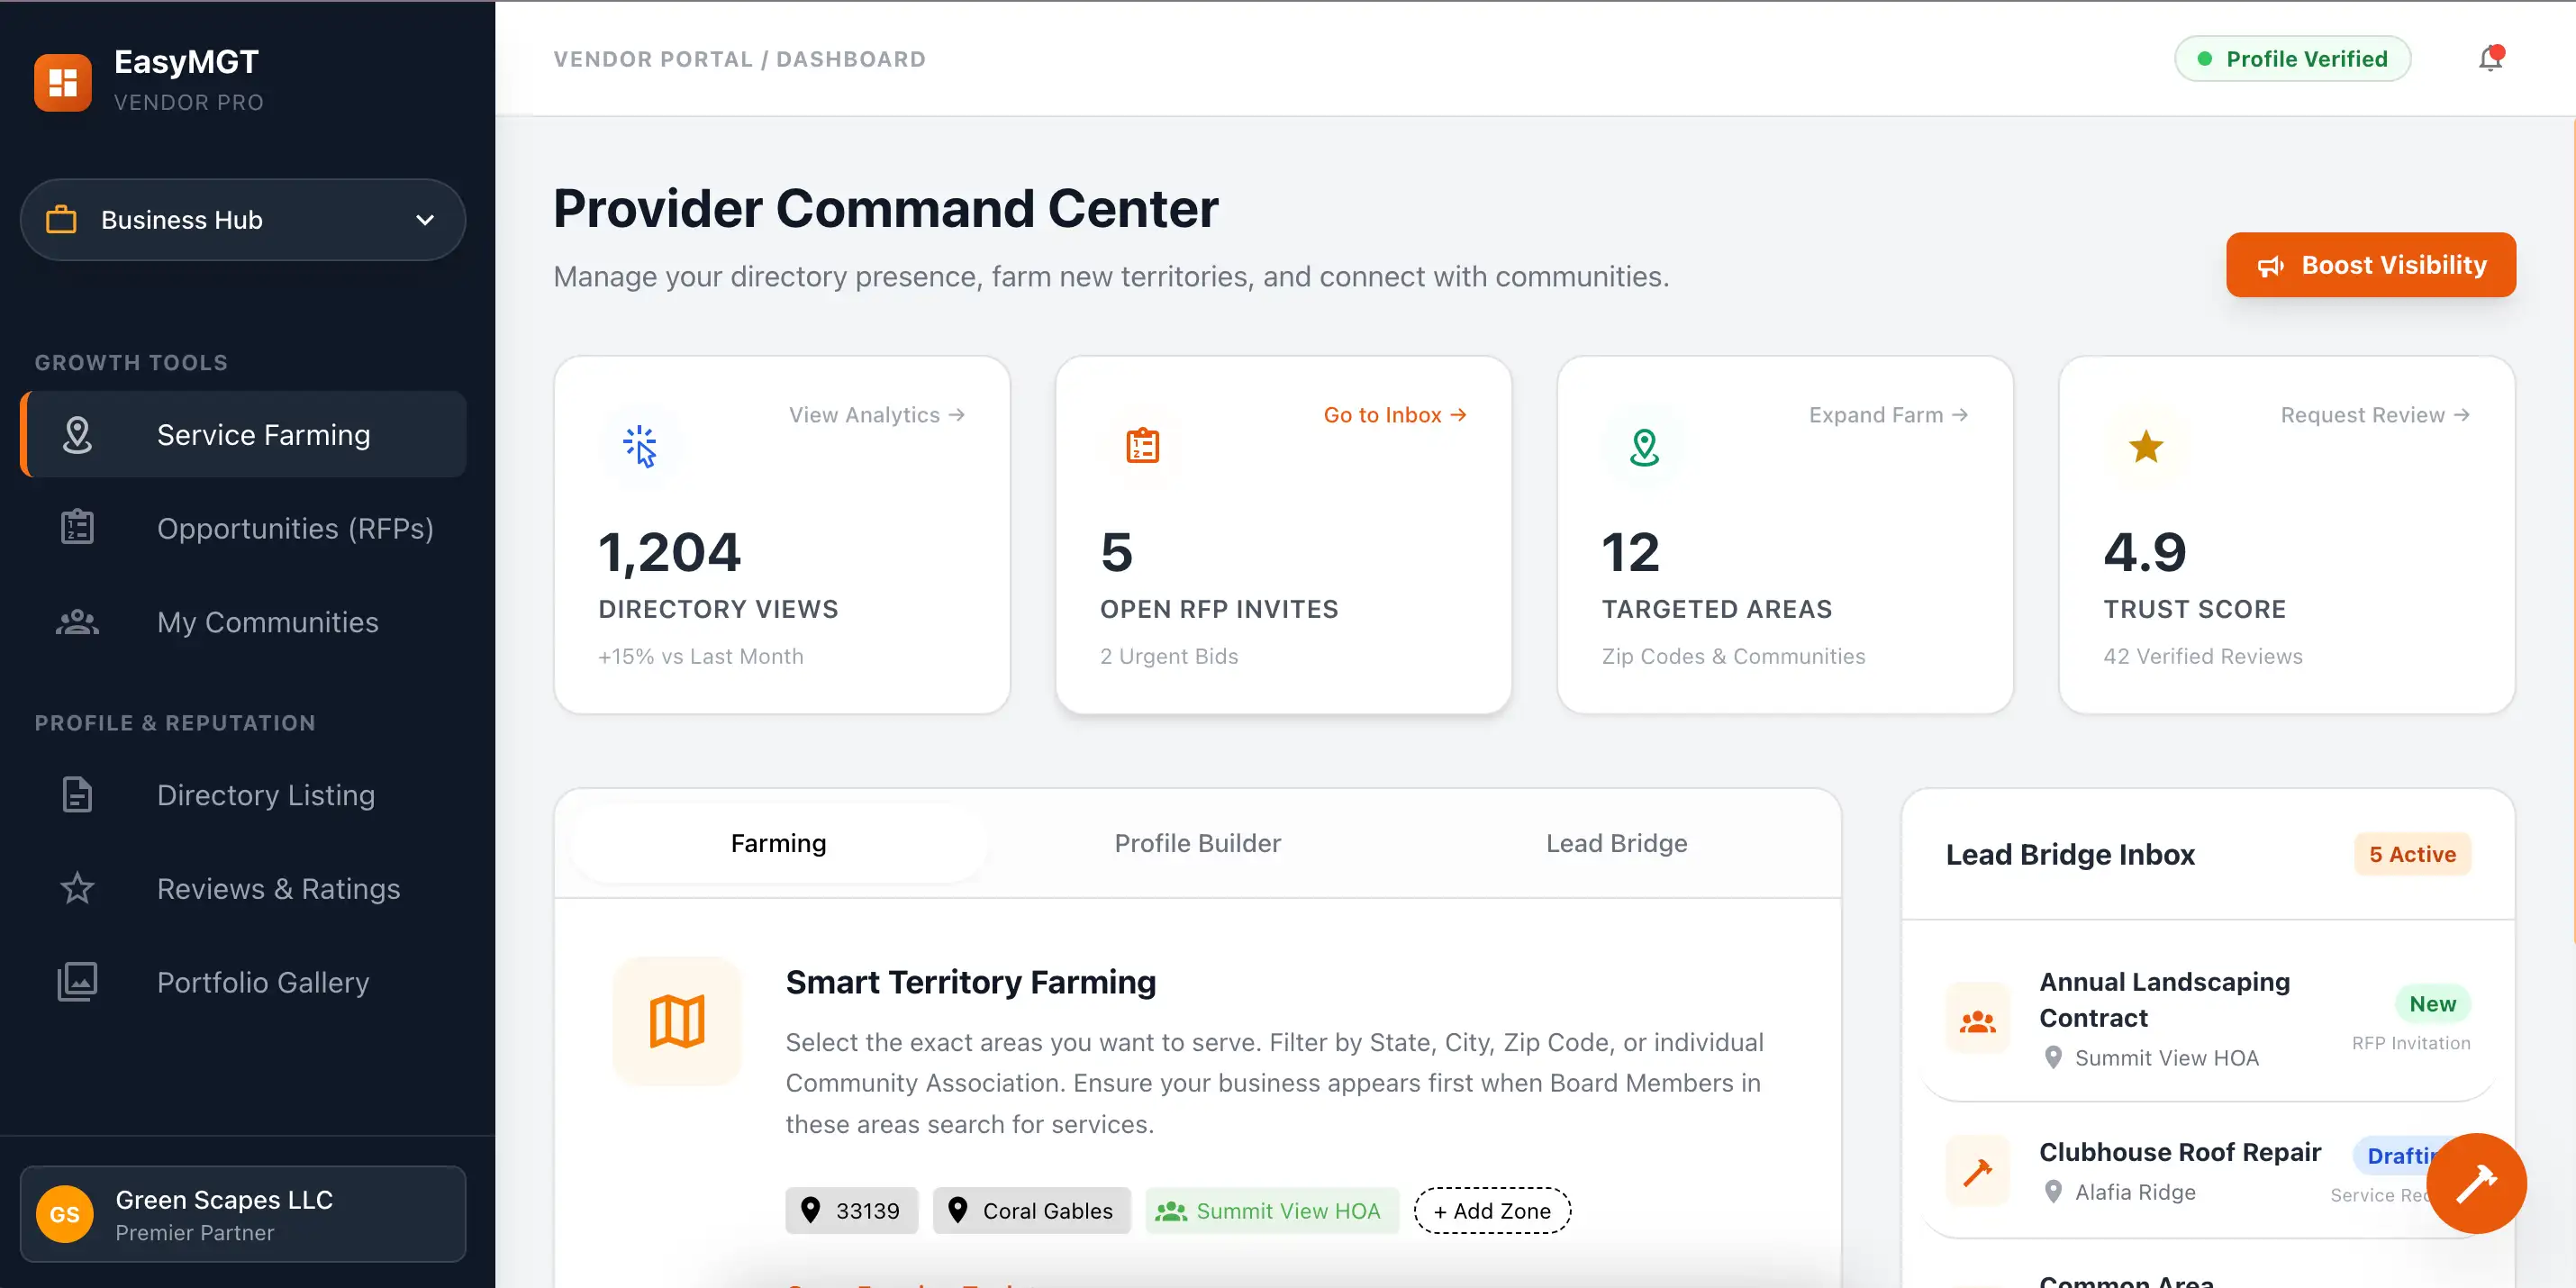Viewport: 2576px width, 1288px height.
Task: Switch to the Lead Bridge tab
Action: pyautogui.click(x=1616, y=843)
